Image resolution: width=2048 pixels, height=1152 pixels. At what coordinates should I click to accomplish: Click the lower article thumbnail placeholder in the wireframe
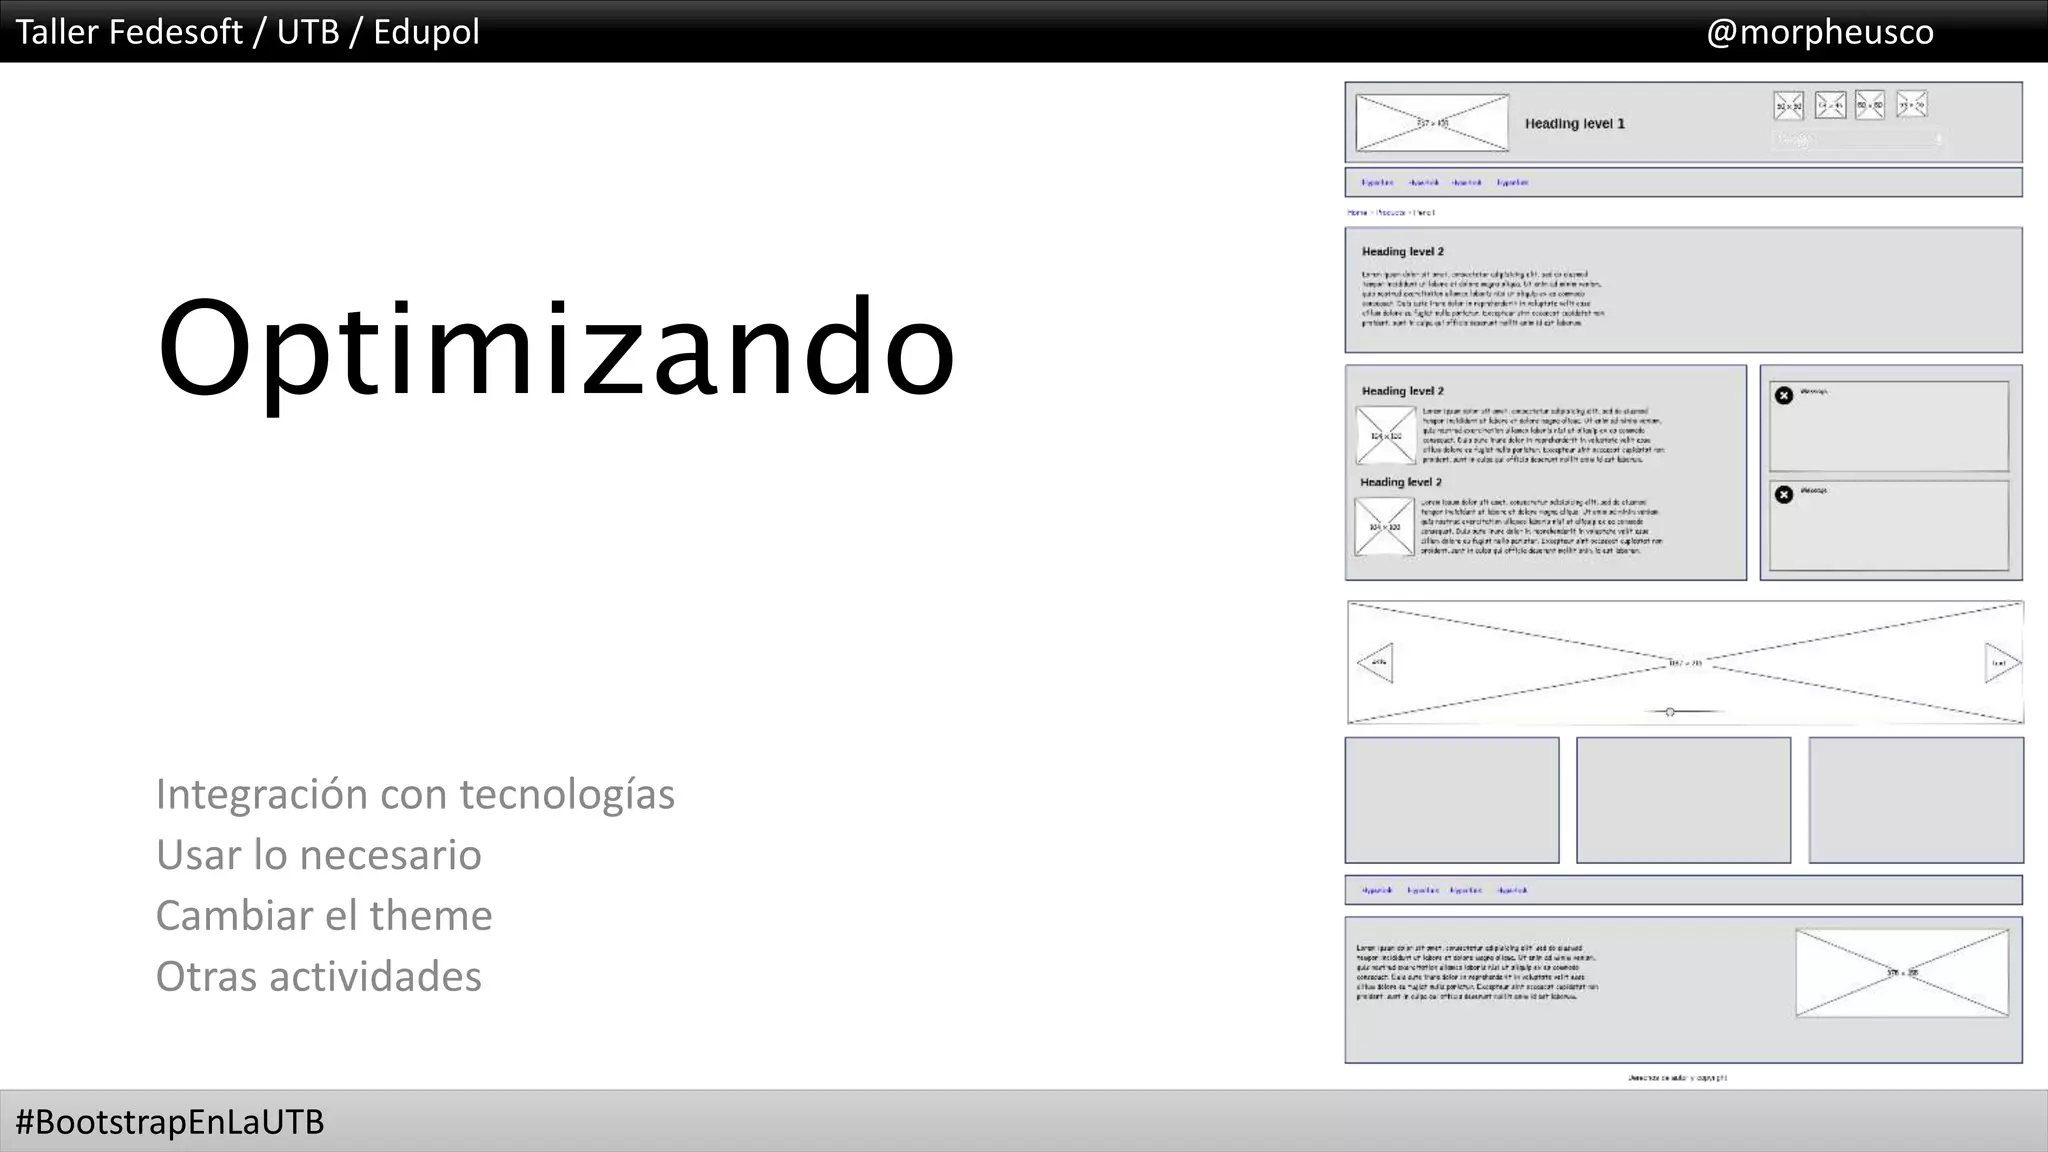click(x=1385, y=527)
